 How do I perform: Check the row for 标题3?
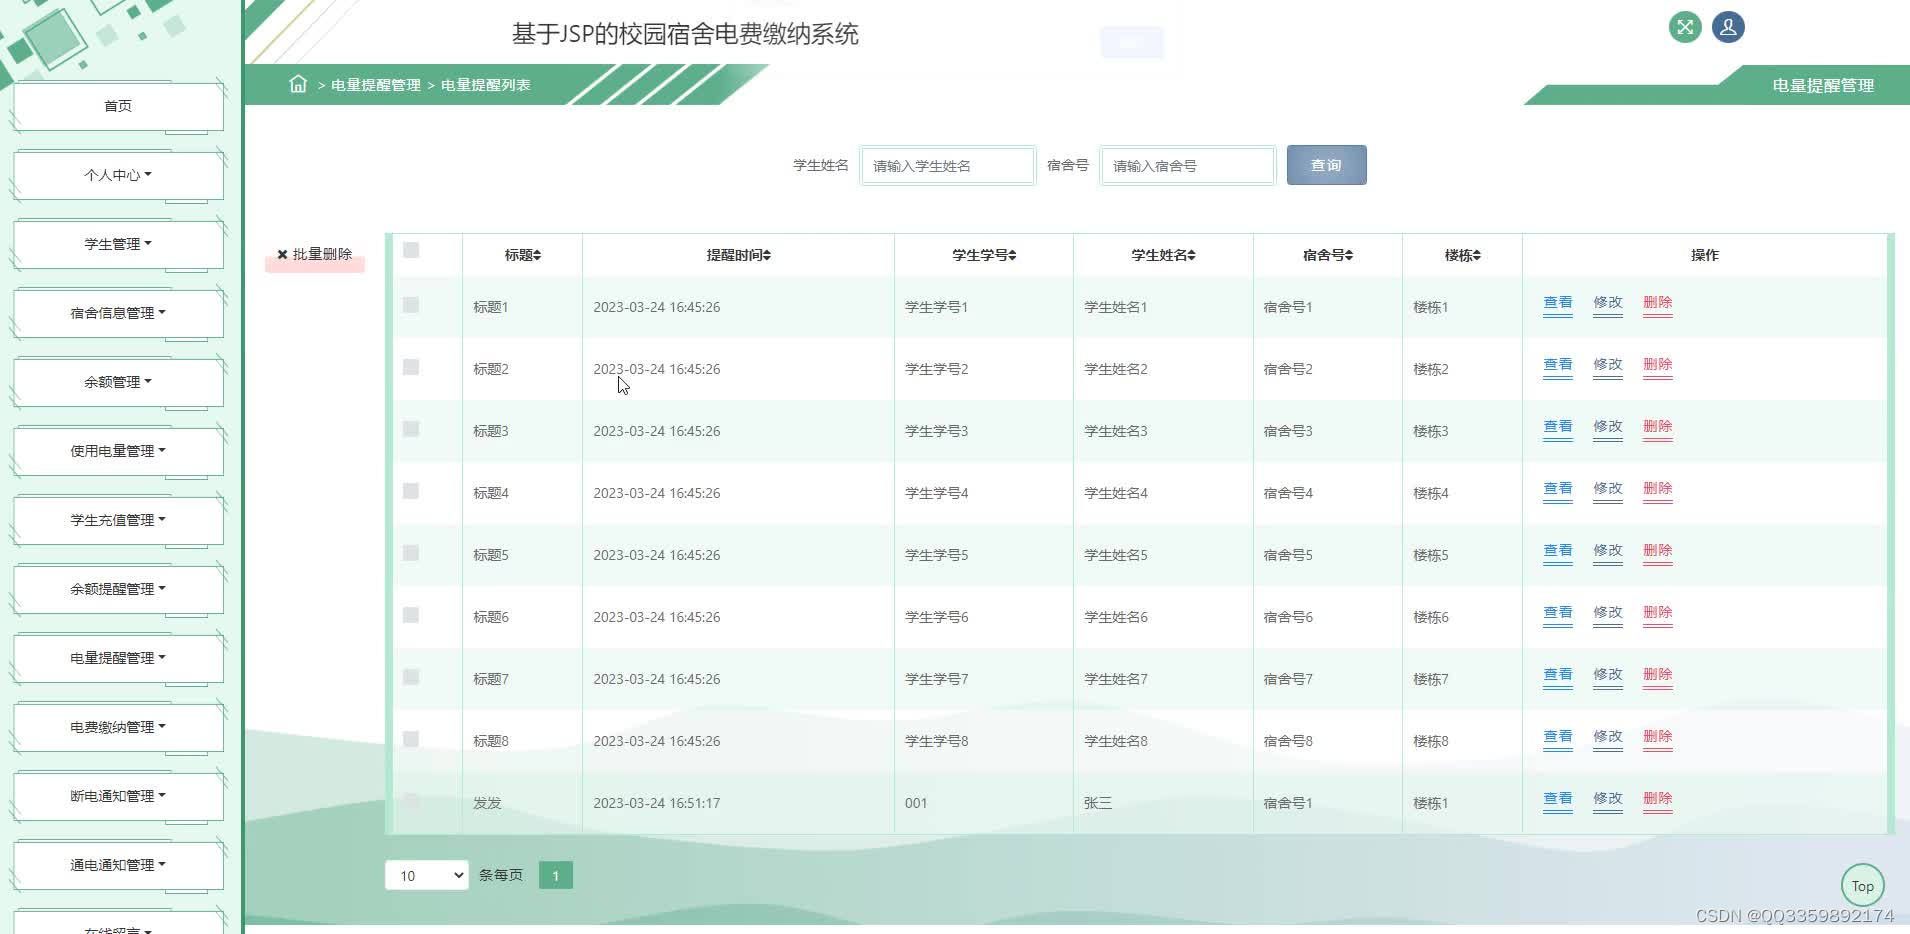pos(411,429)
